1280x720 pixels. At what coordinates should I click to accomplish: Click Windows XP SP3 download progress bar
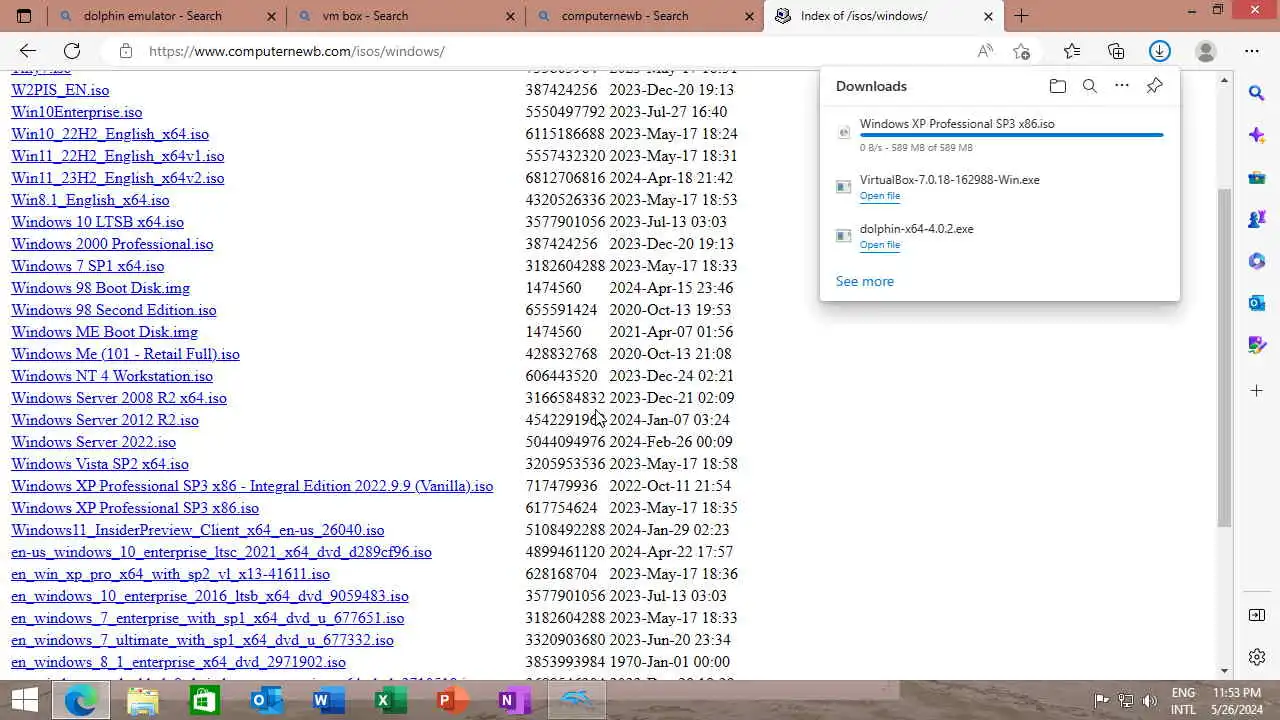click(x=1011, y=135)
